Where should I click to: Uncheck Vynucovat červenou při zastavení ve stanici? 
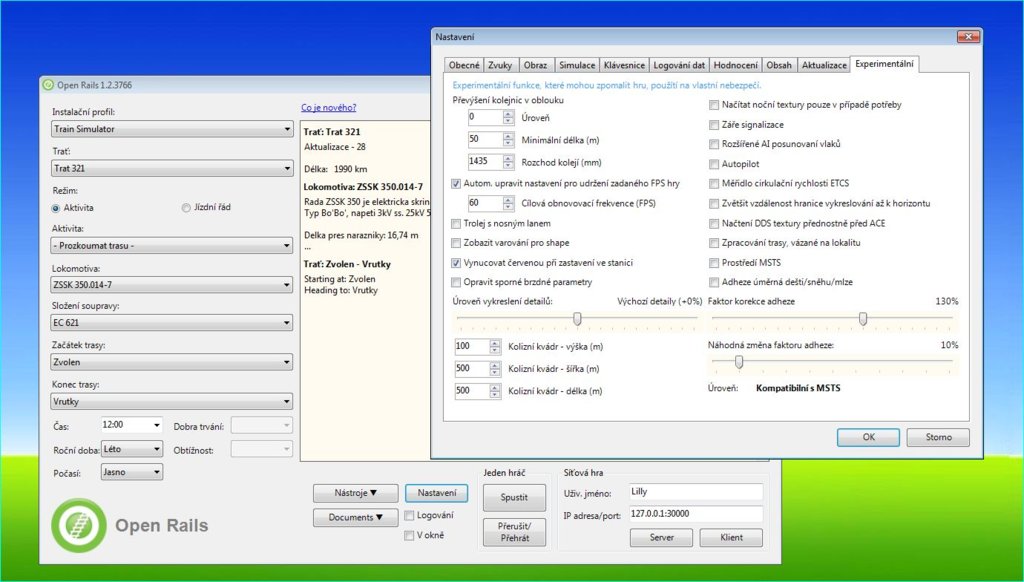tap(456, 263)
